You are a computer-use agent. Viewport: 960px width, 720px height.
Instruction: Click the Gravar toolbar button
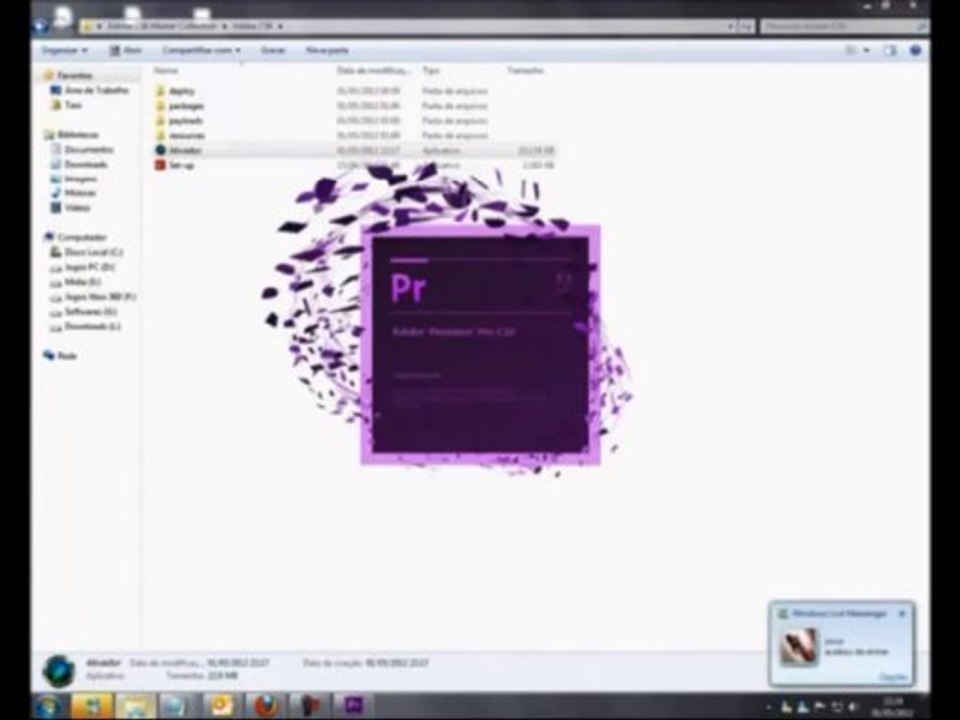pyautogui.click(x=272, y=50)
